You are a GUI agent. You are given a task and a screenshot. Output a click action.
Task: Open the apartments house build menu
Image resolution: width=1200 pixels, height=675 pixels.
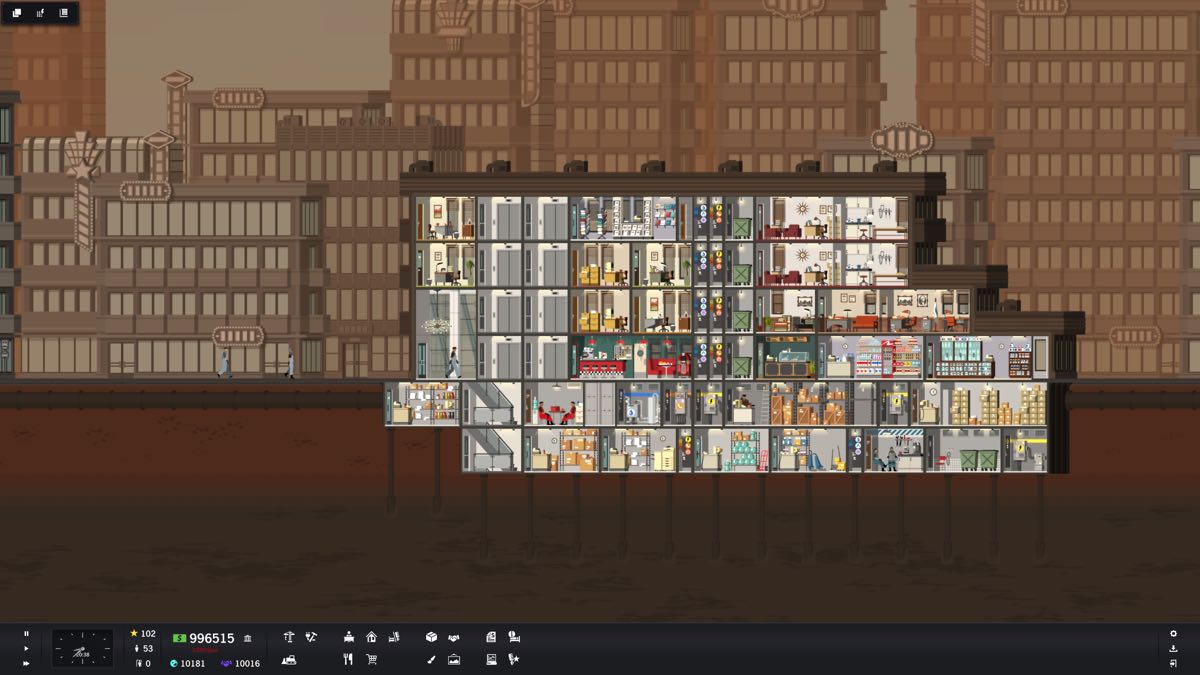tap(371, 636)
